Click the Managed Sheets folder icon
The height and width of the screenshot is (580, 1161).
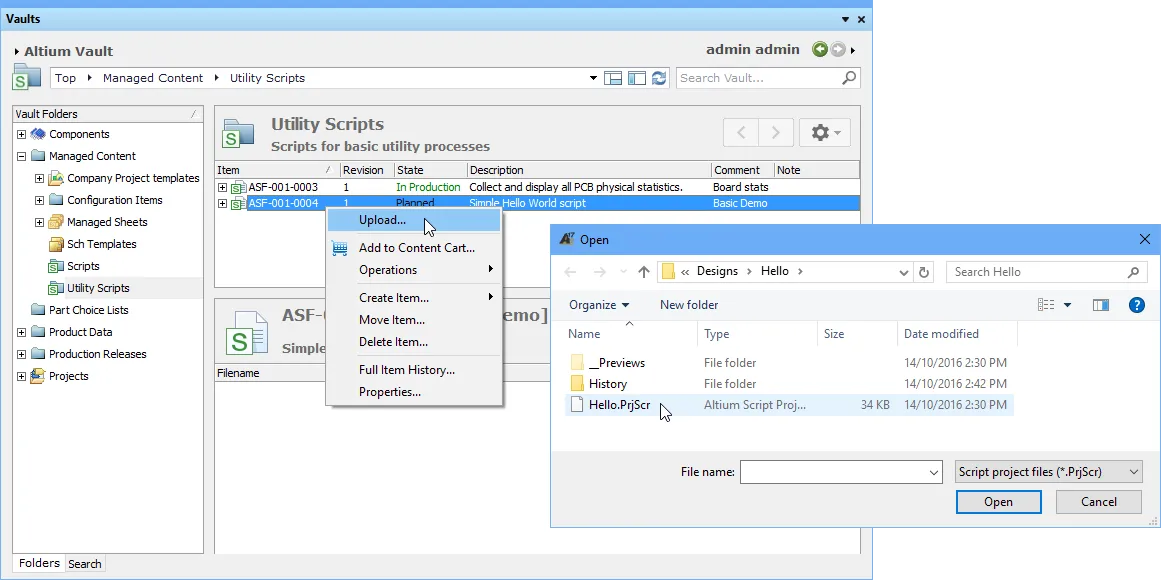[56, 222]
